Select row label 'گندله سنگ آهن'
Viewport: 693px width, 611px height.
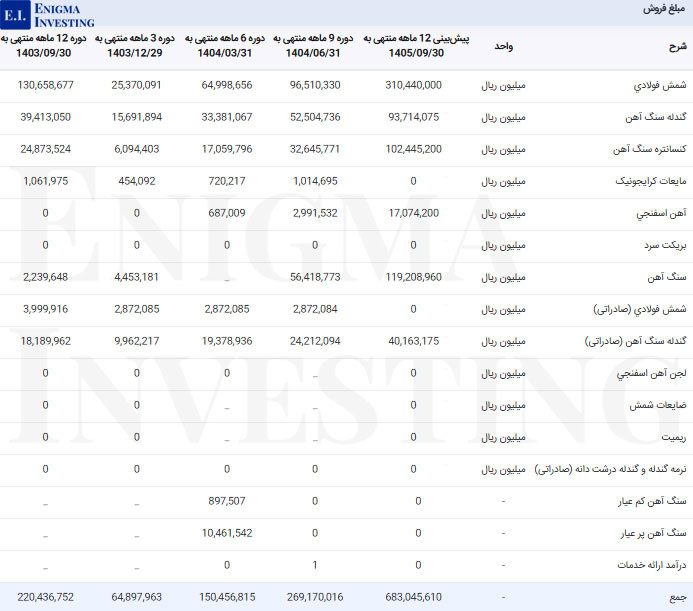(x=655, y=117)
